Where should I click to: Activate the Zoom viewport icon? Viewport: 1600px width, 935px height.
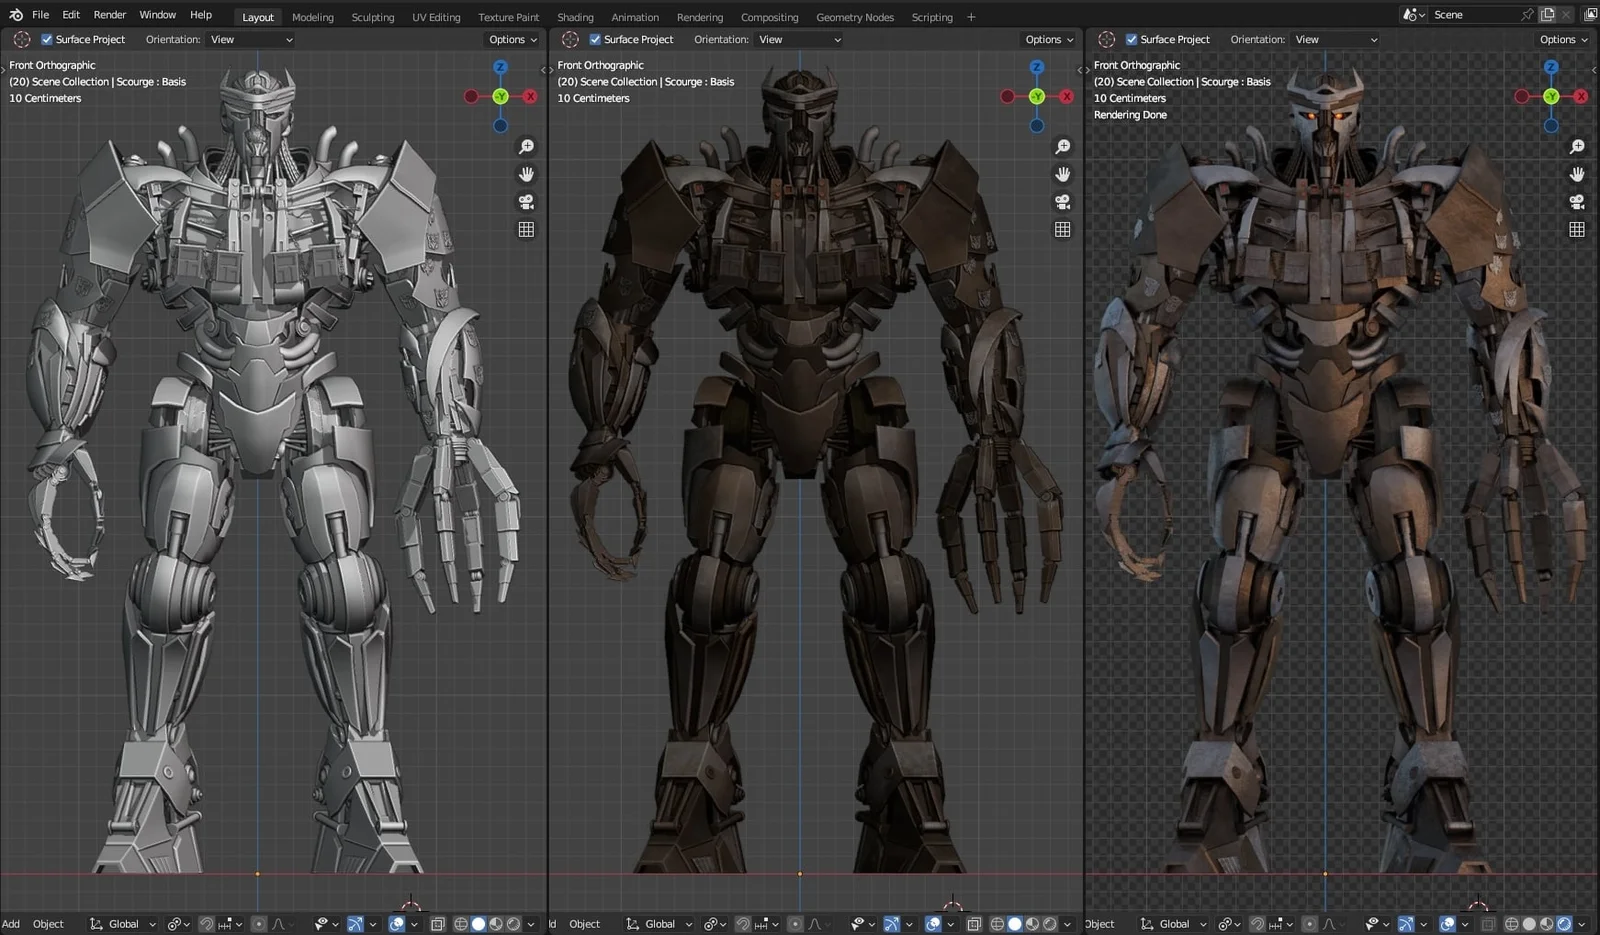point(527,145)
